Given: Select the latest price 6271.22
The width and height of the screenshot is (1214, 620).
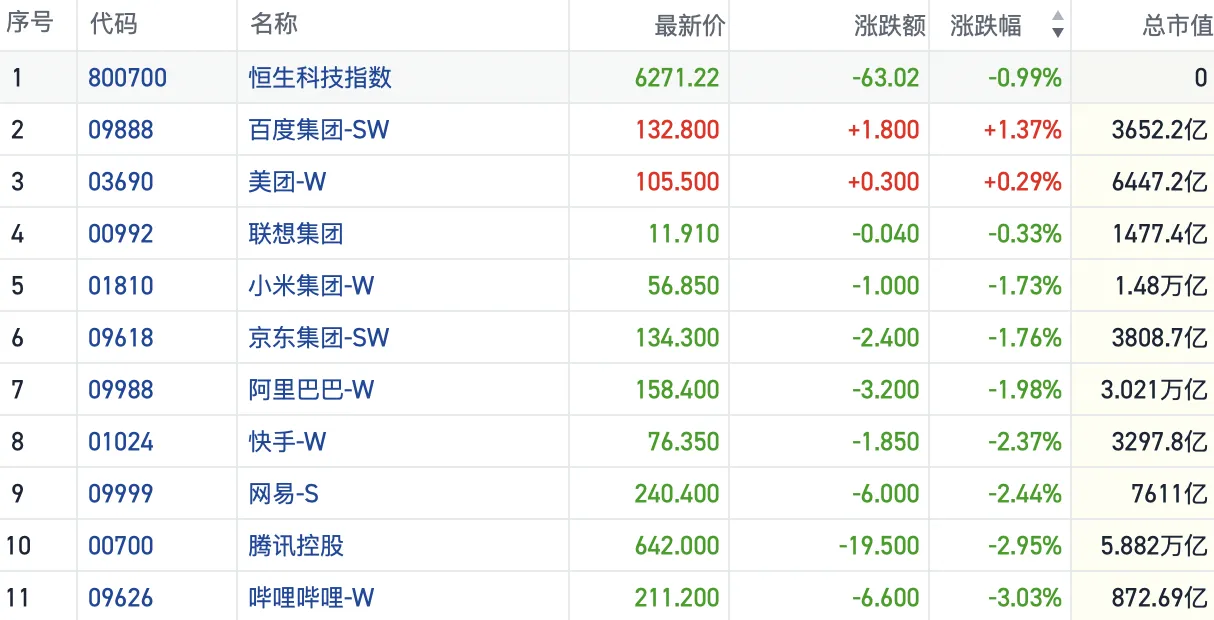Looking at the screenshot, I should 677,78.
